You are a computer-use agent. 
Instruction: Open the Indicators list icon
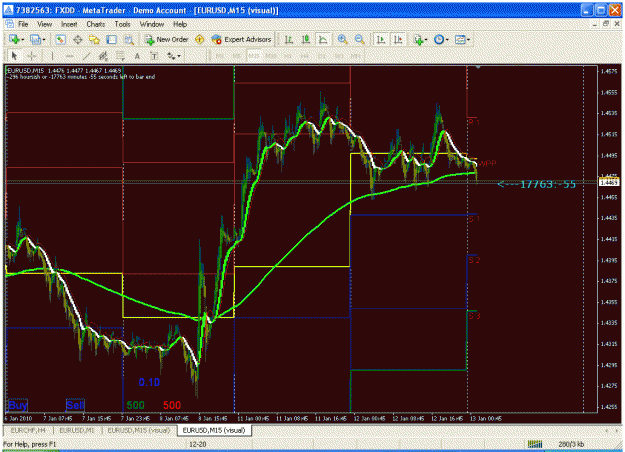418,39
